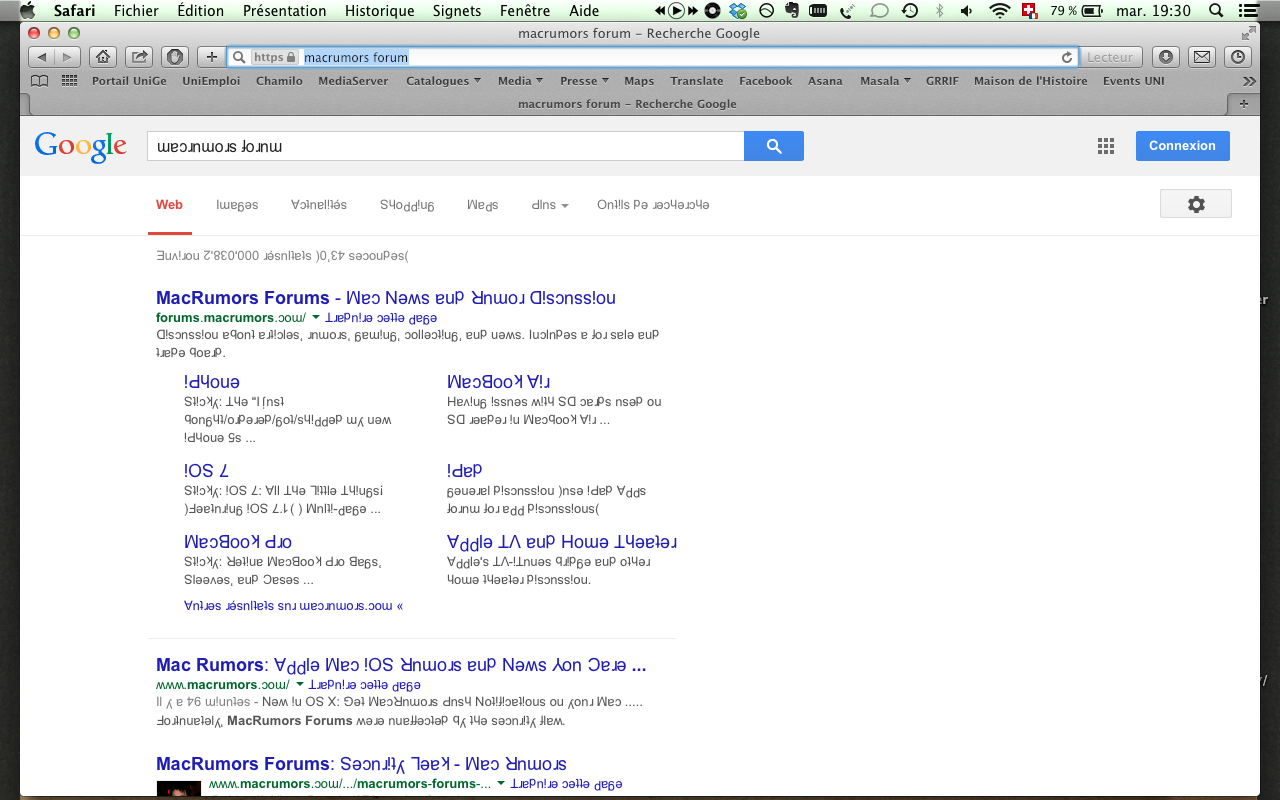The height and width of the screenshot is (800, 1280).
Task: Open the GRRIF bookmark
Action: [942, 81]
